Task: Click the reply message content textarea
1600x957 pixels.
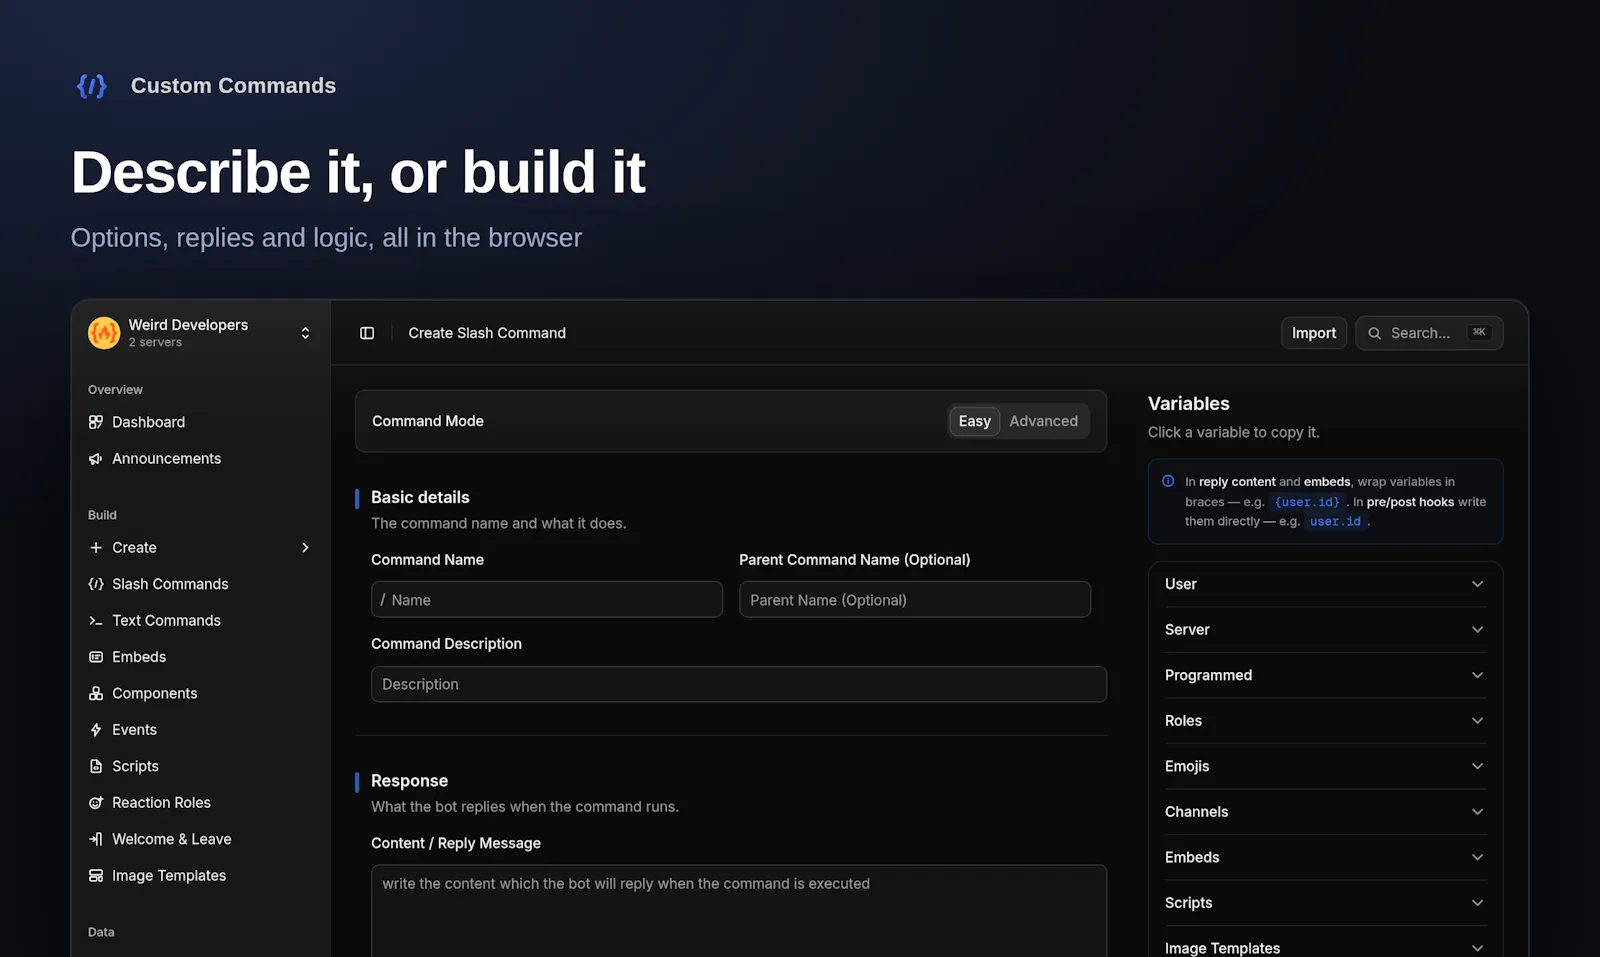Action: click(x=739, y=911)
